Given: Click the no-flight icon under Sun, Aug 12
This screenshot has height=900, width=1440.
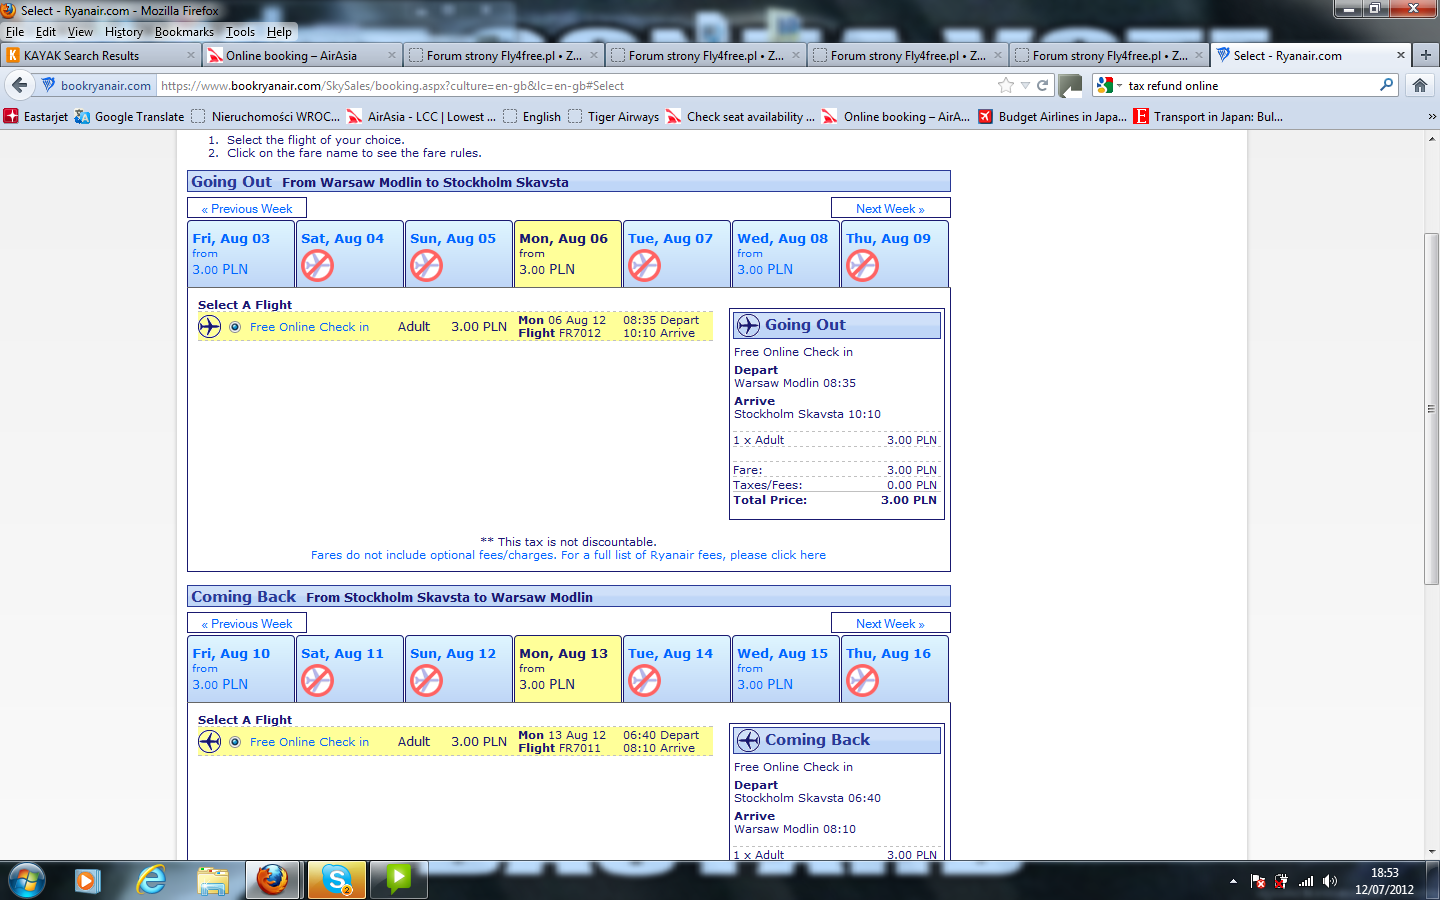Looking at the screenshot, I should click(426, 681).
